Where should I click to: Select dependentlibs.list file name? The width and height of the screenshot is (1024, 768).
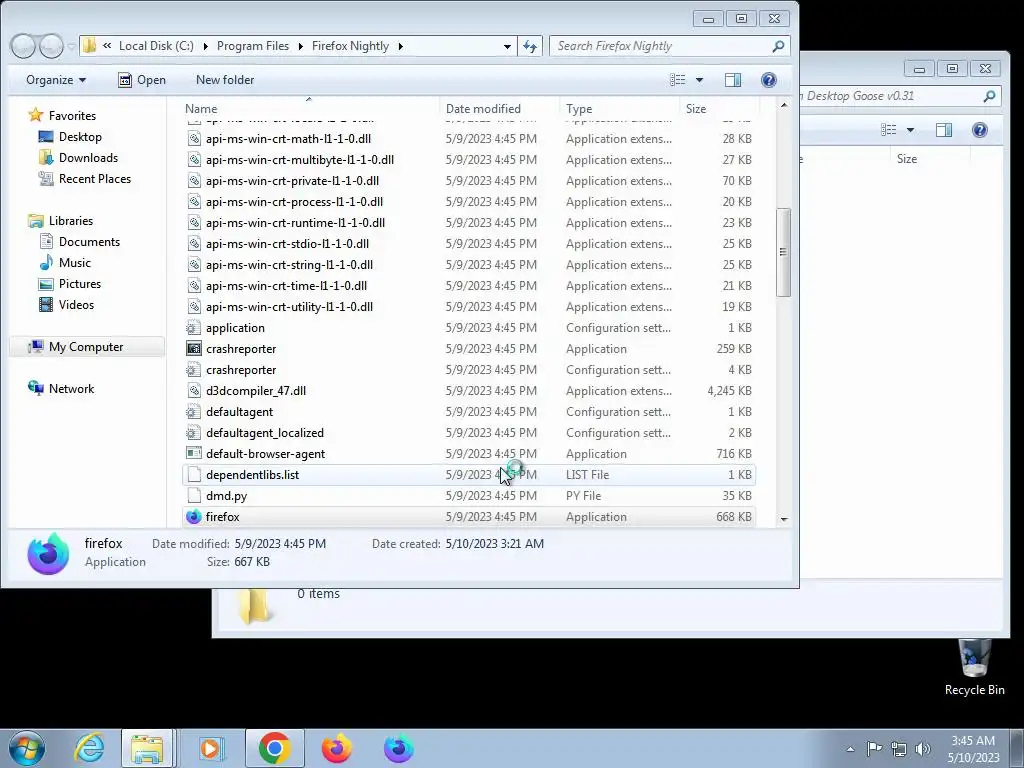252,475
